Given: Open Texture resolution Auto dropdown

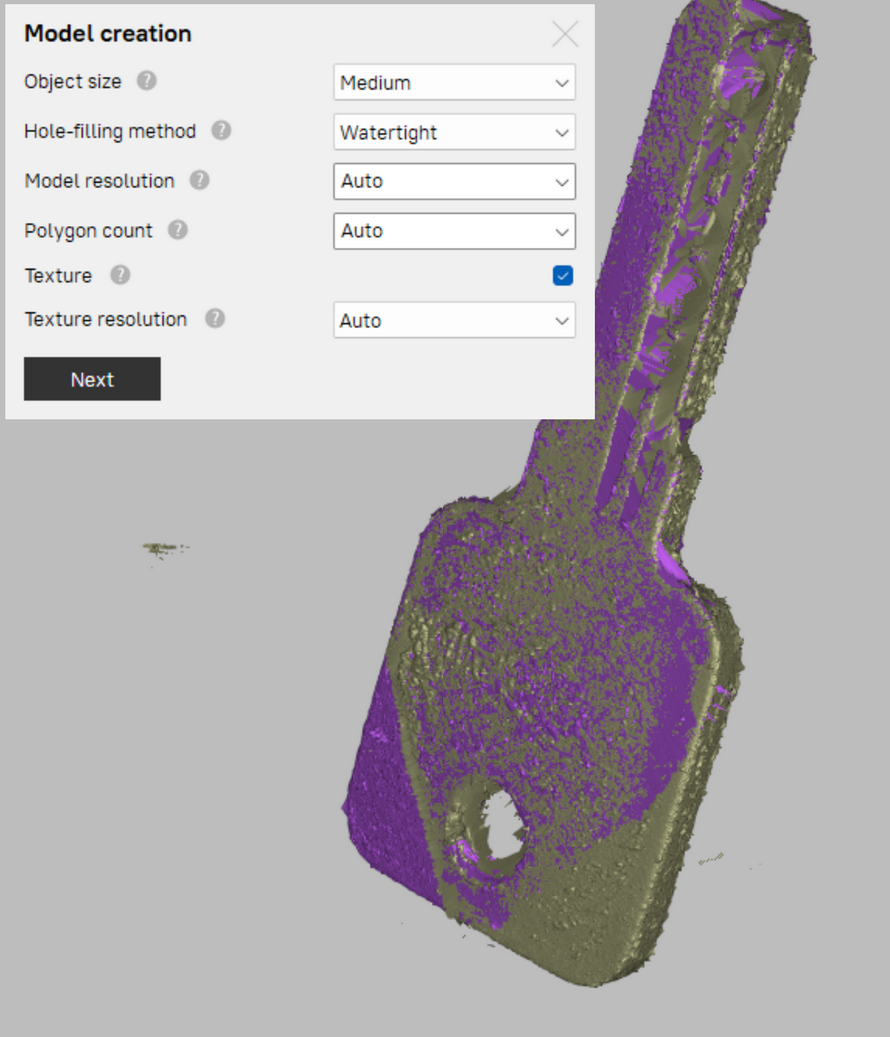Looking at the screenshot, I should (x=454, y=320).
